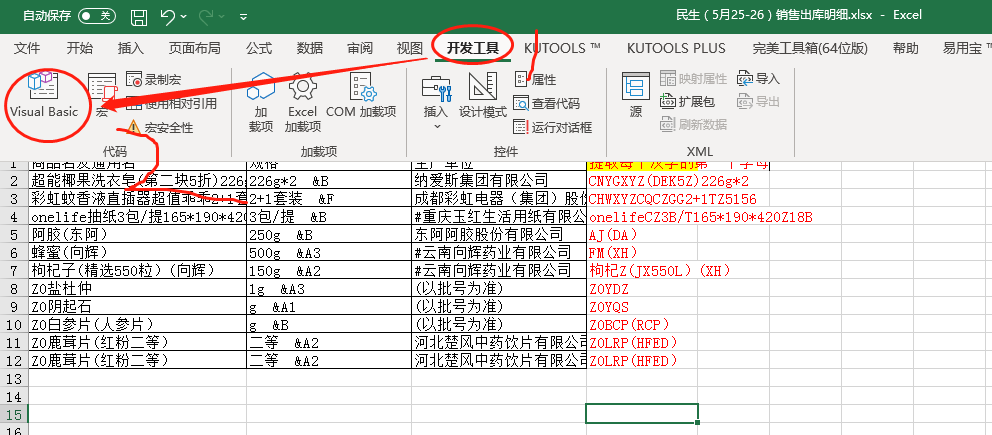Open XML Expansion Packs
This screenshot has height=435, width=992.
click(687, 101)
